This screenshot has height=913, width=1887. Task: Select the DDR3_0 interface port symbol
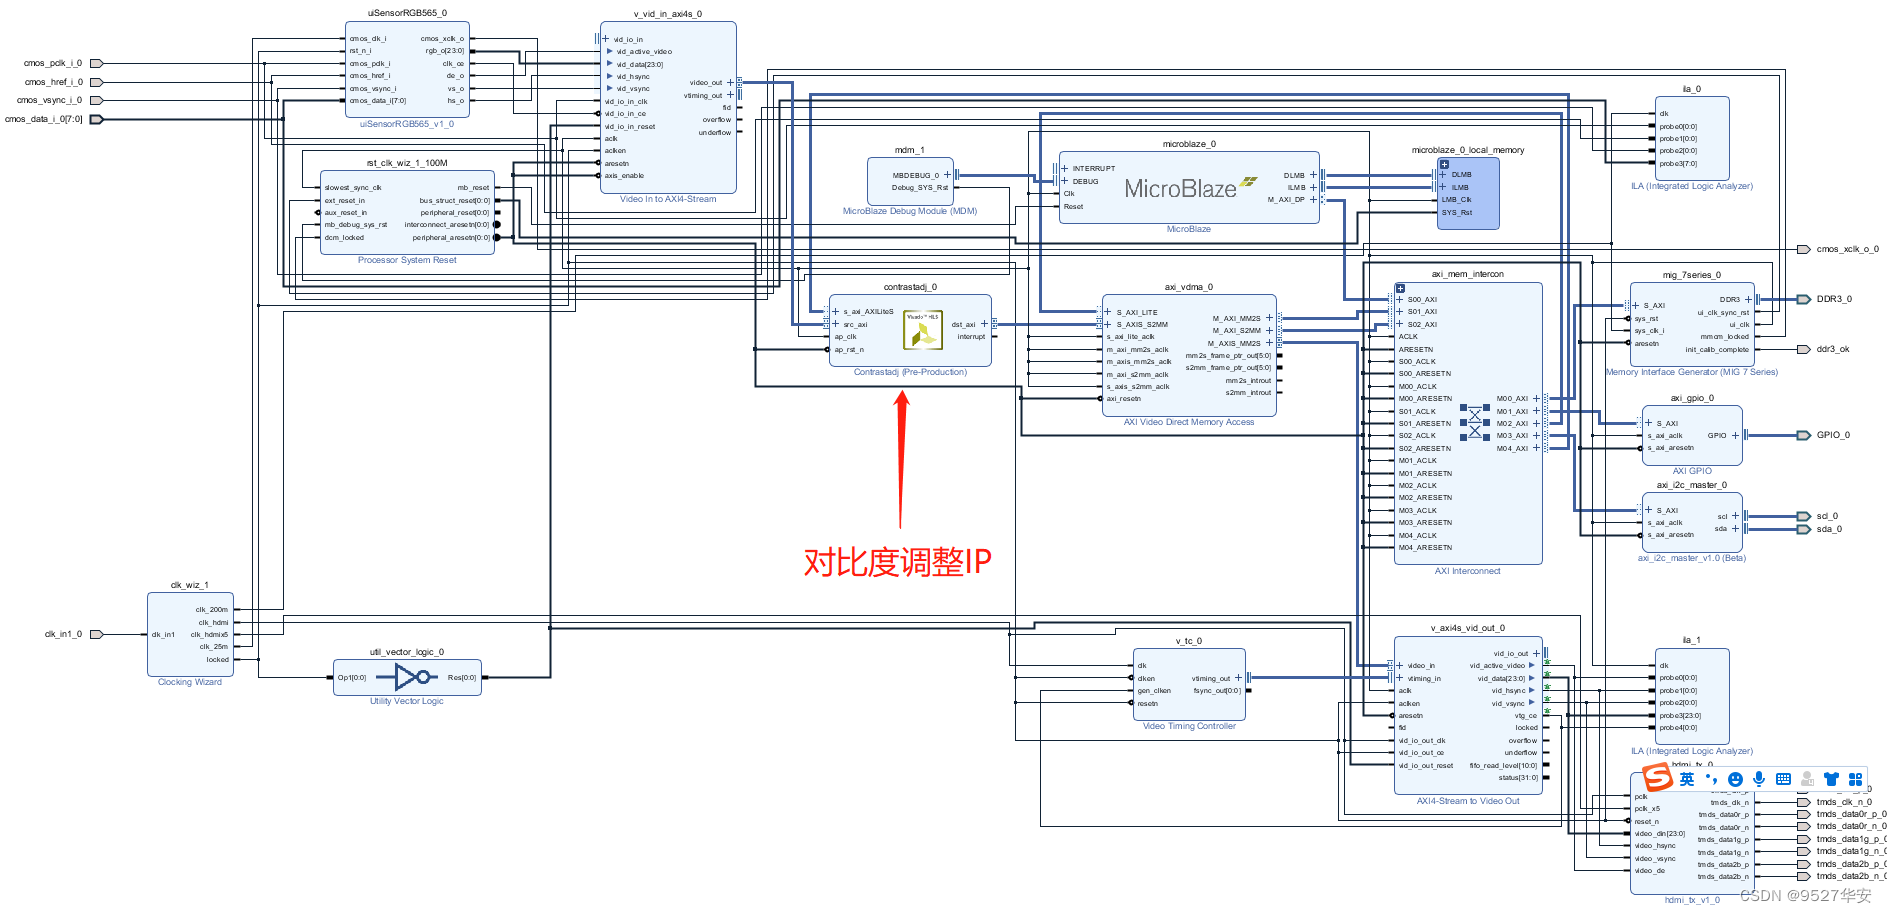[1804, 299]
